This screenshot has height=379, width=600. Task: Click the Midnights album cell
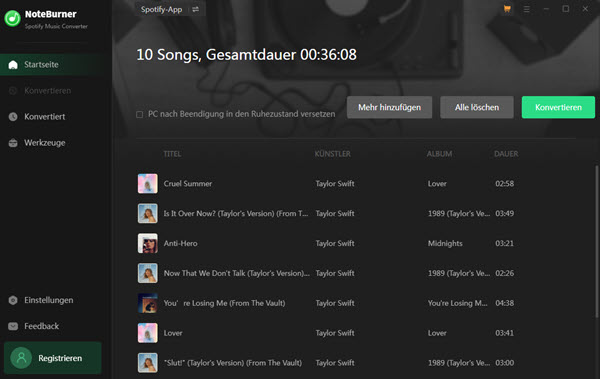point(445,243)
